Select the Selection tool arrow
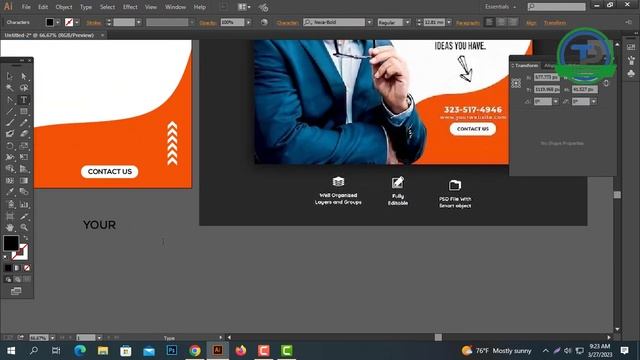The image size is (640, 360). (x=10, y=76)
